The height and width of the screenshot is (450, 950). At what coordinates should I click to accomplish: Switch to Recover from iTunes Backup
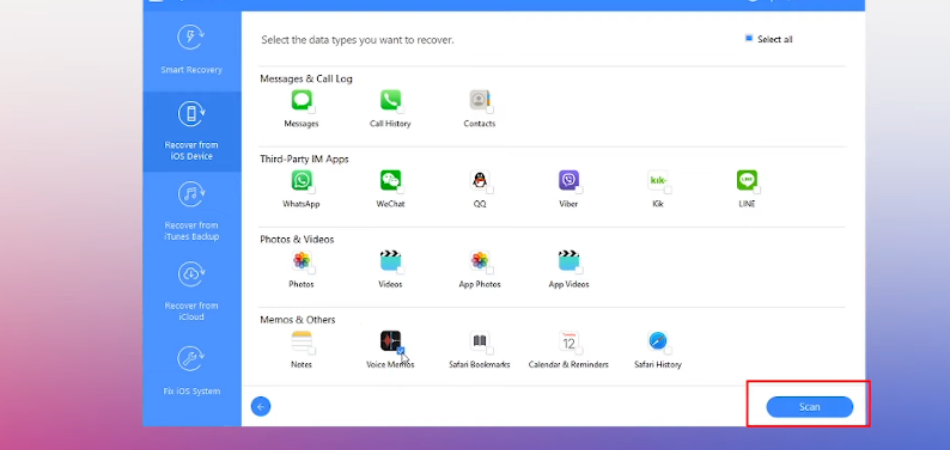coord(191,210)
